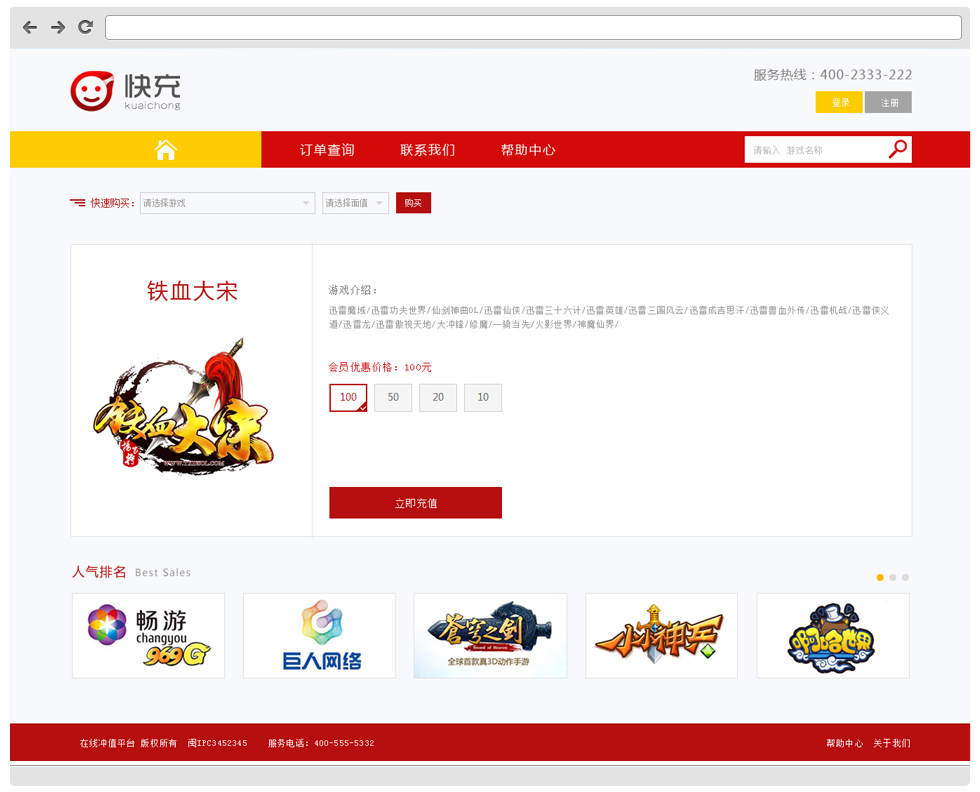Image resolution: width=980 pixels, height=792 pixels.
Task: Select the 20 price option
Action: click(x=438, y=398)
